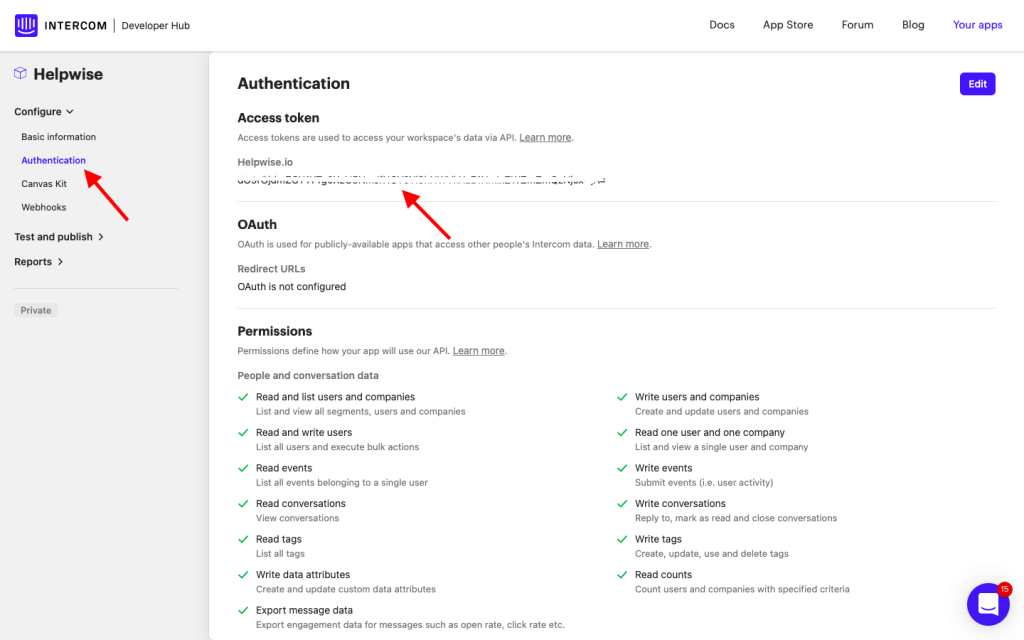The width and height of the screenshot is (1024, 640).
Task: Select Canvas Kit in the sidebar
Action: coord(44,184)
